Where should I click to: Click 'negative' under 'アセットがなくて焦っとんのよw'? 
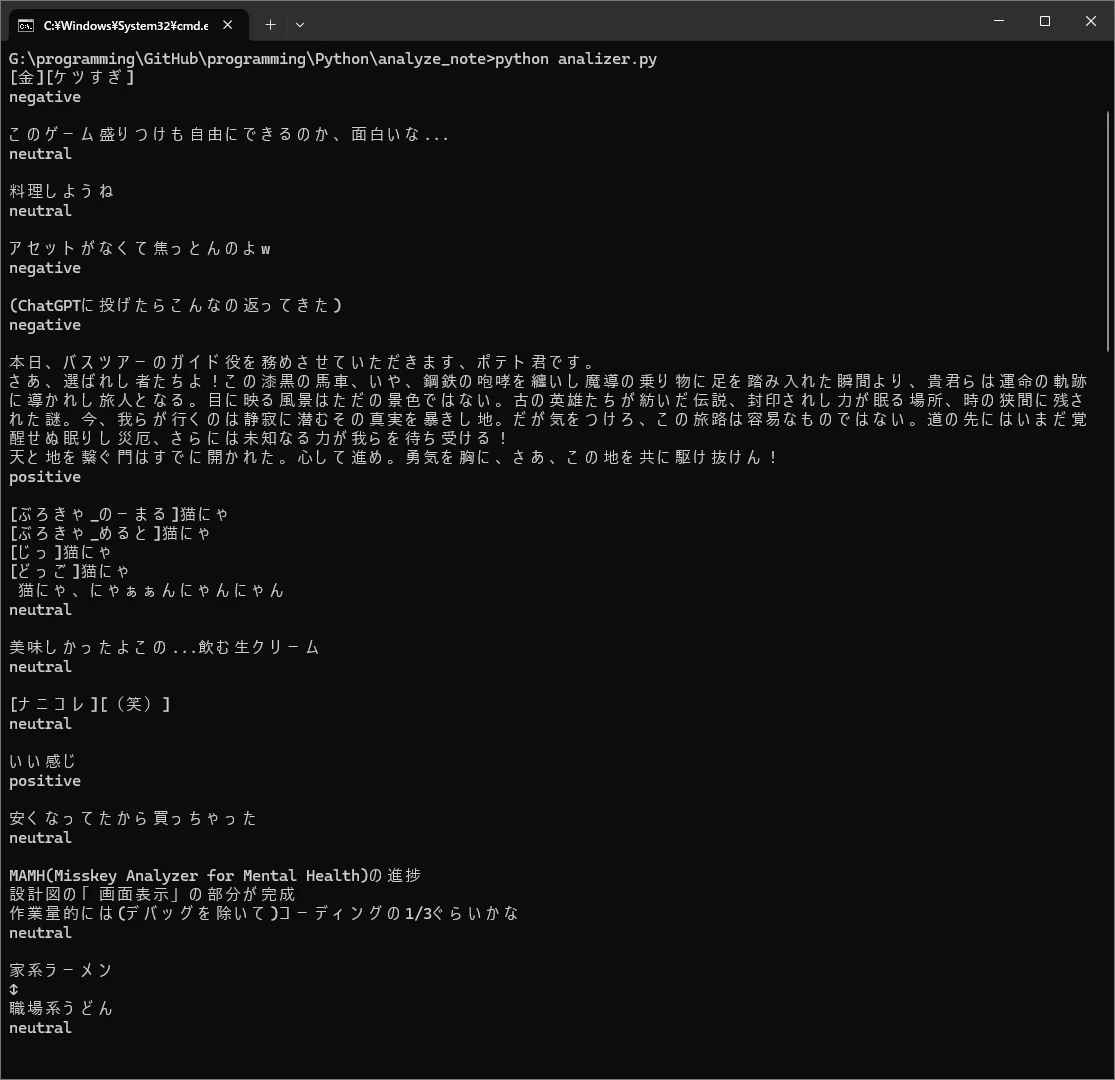[45, 268]
